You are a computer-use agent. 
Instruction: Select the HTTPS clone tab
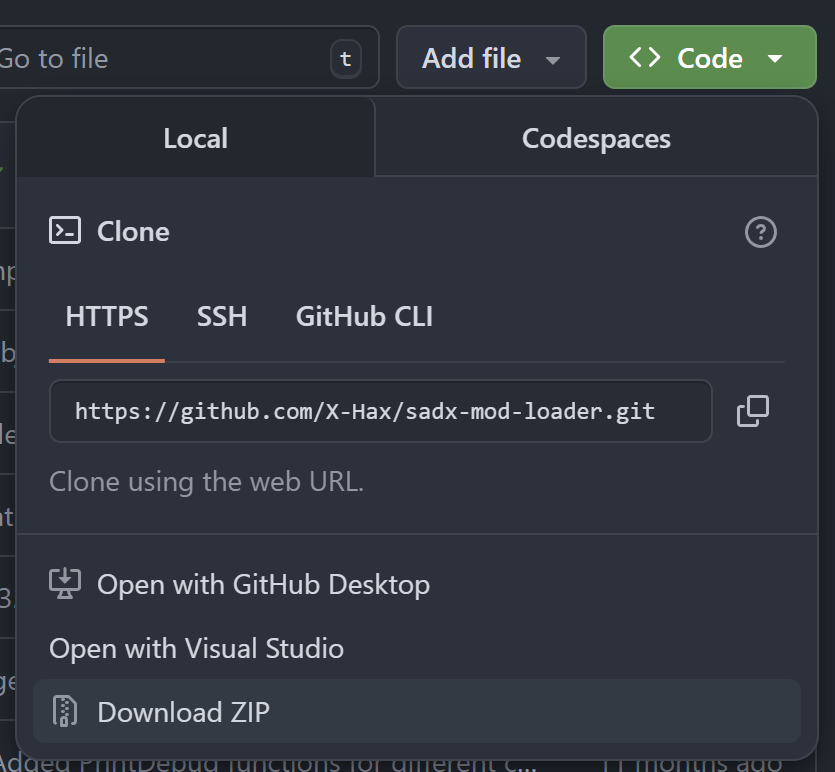(x=107, y=317)
